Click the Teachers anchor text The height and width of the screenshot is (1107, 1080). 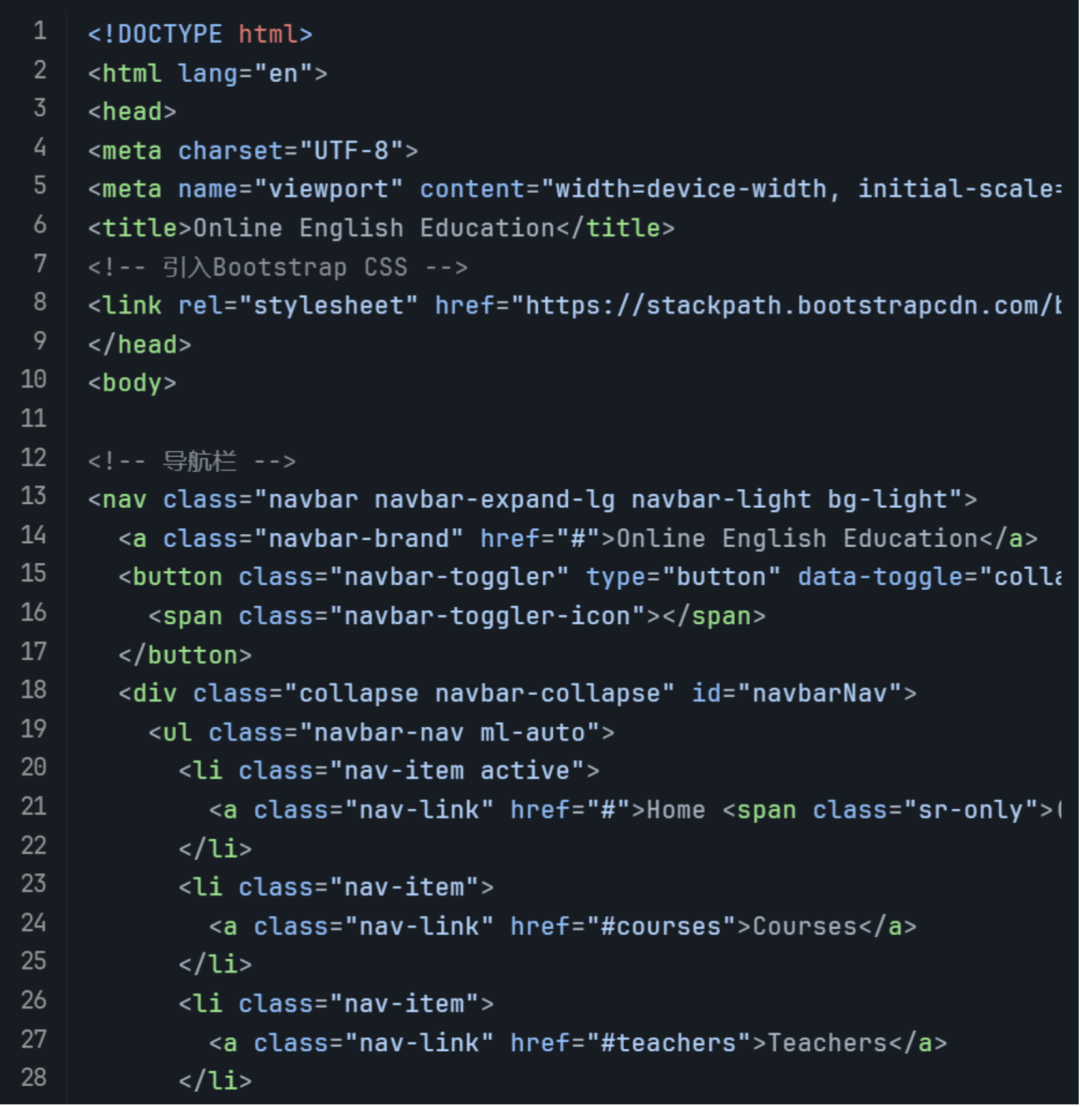pyautogui.click(x=827, y=1043)
